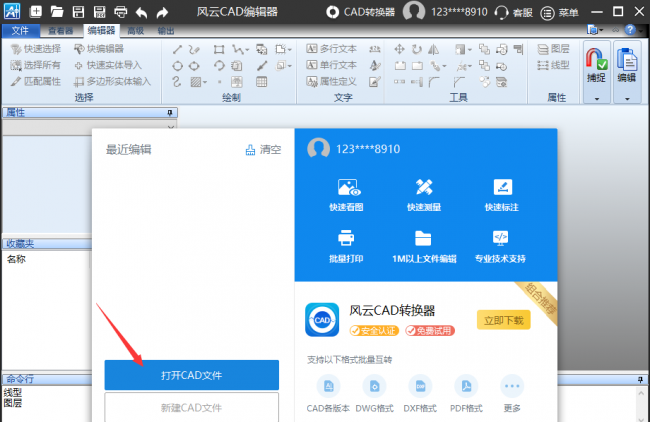Open the 菜单 menu
The width and height of the screenshot is (650, 422).
pos(559,13)
